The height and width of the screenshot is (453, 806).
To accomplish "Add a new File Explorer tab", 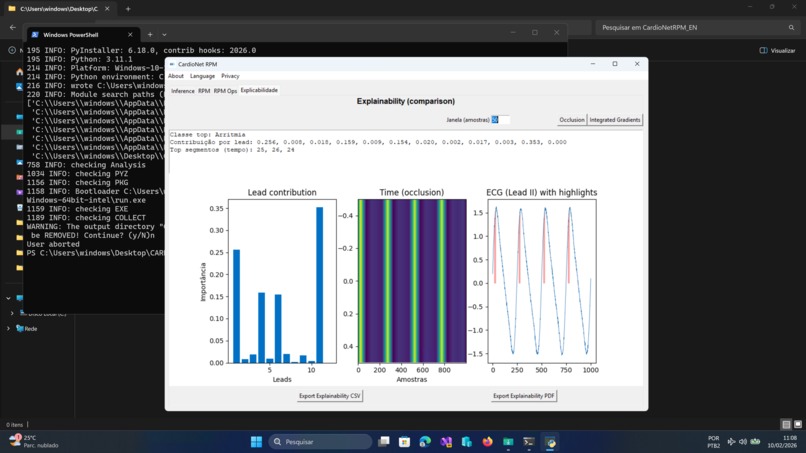I will tap(128, 9).
